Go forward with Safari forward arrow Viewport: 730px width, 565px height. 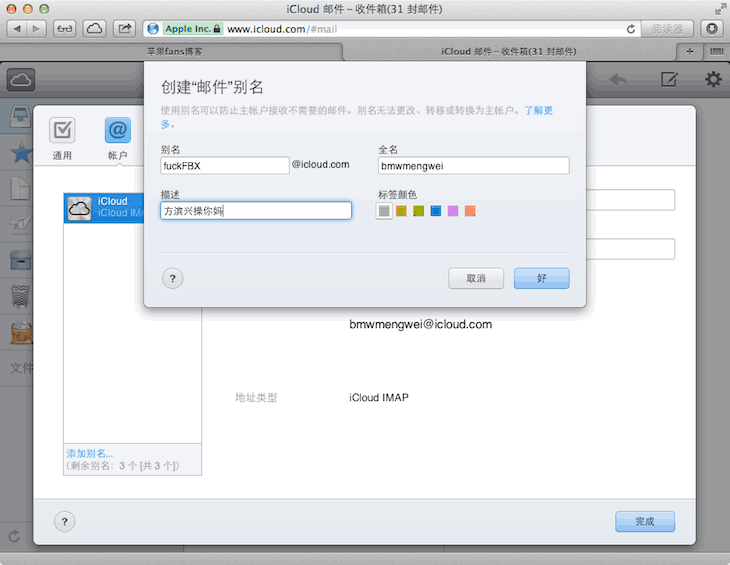[36, 29]
